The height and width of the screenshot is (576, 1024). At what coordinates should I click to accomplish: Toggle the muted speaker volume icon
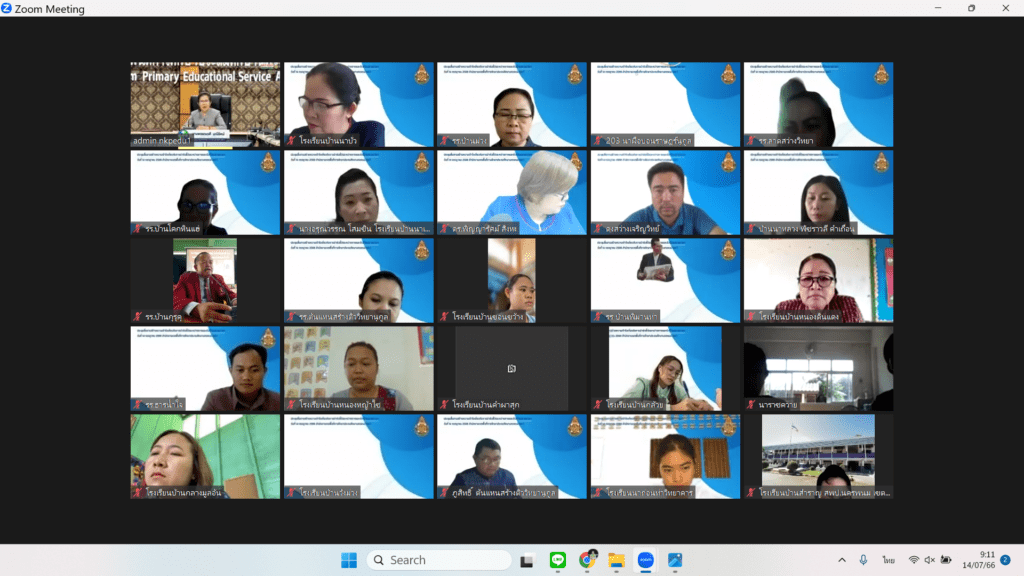929,560
